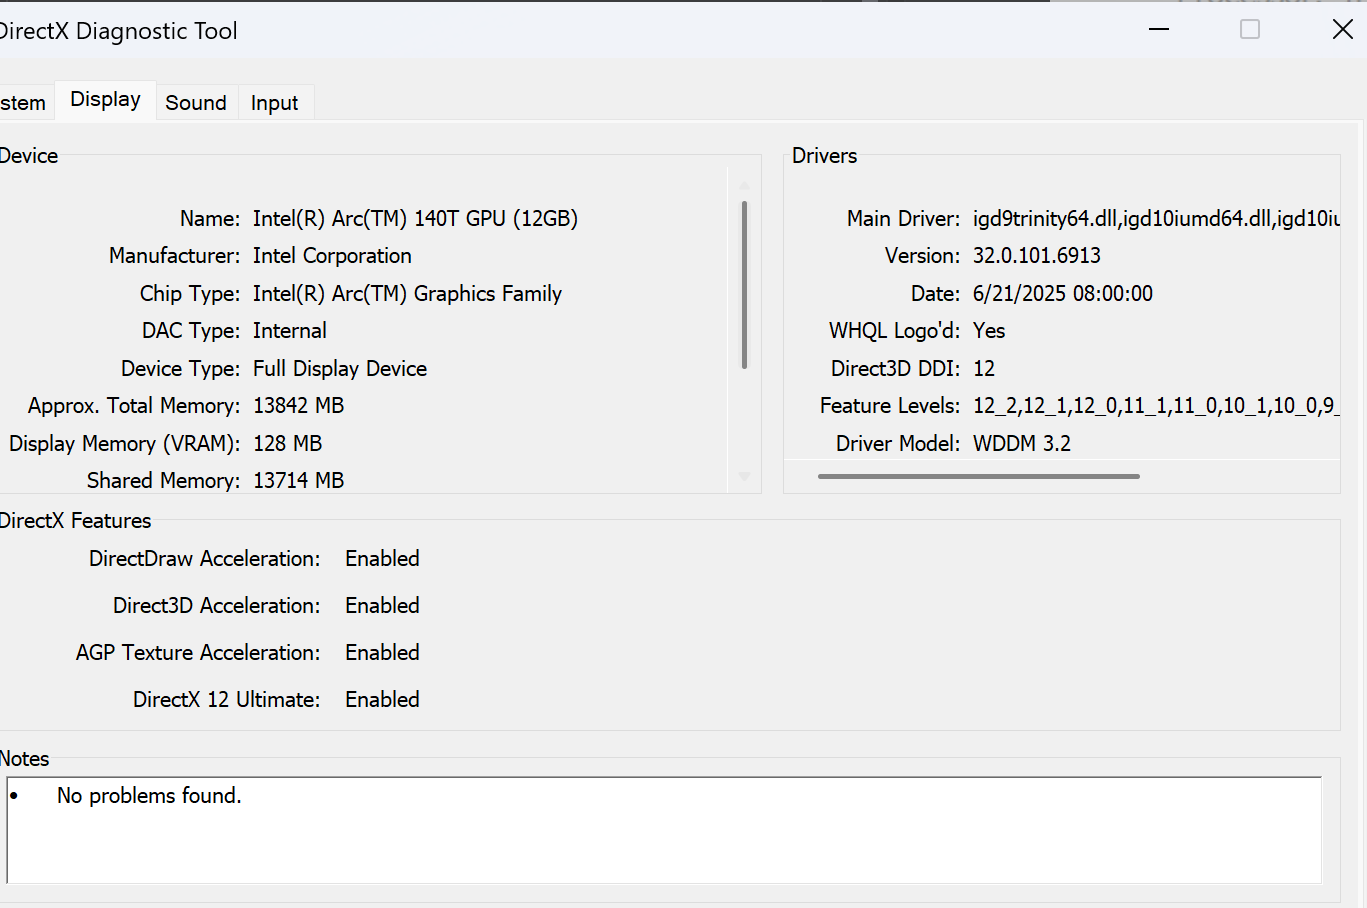This screenshot has height=908, width=1367.
Task: Click AGP Texture Acceleration Enabled status
Action: pos(382,653)
